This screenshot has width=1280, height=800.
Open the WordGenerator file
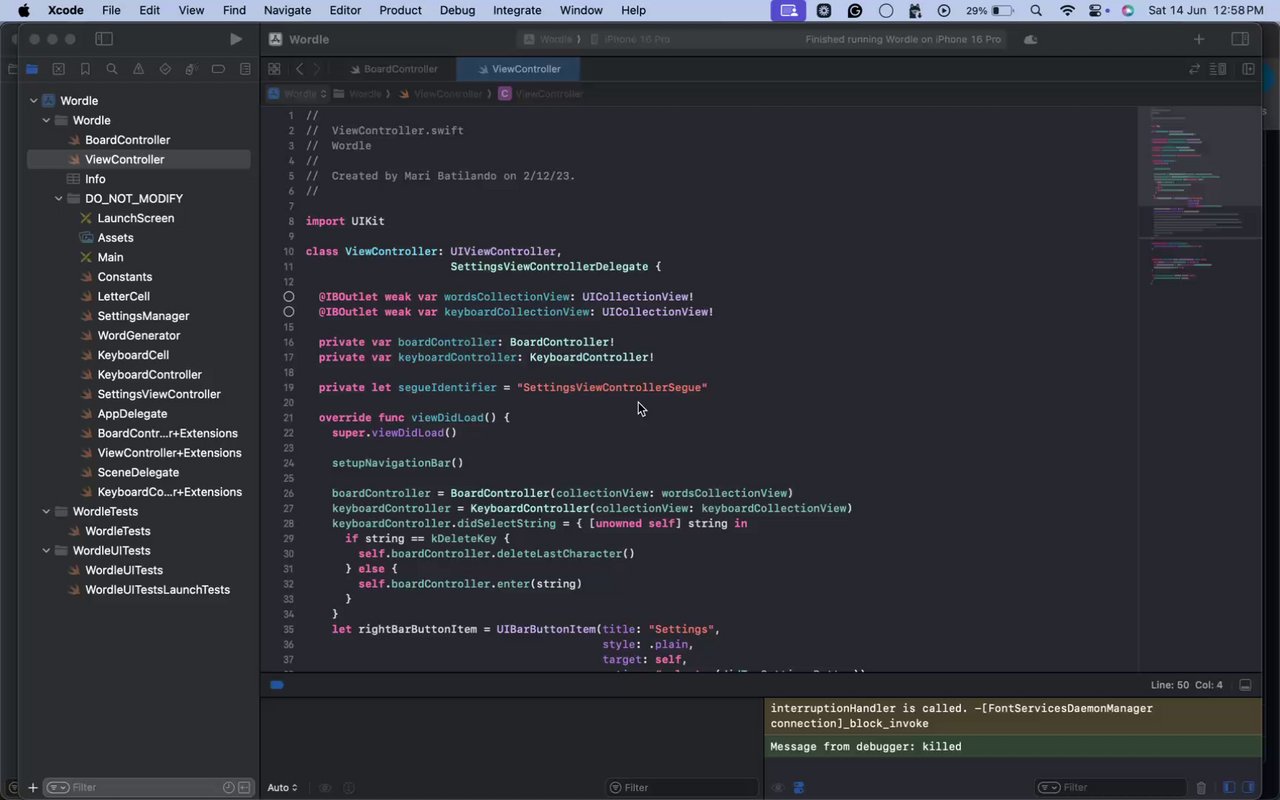(x=138, y=335)
